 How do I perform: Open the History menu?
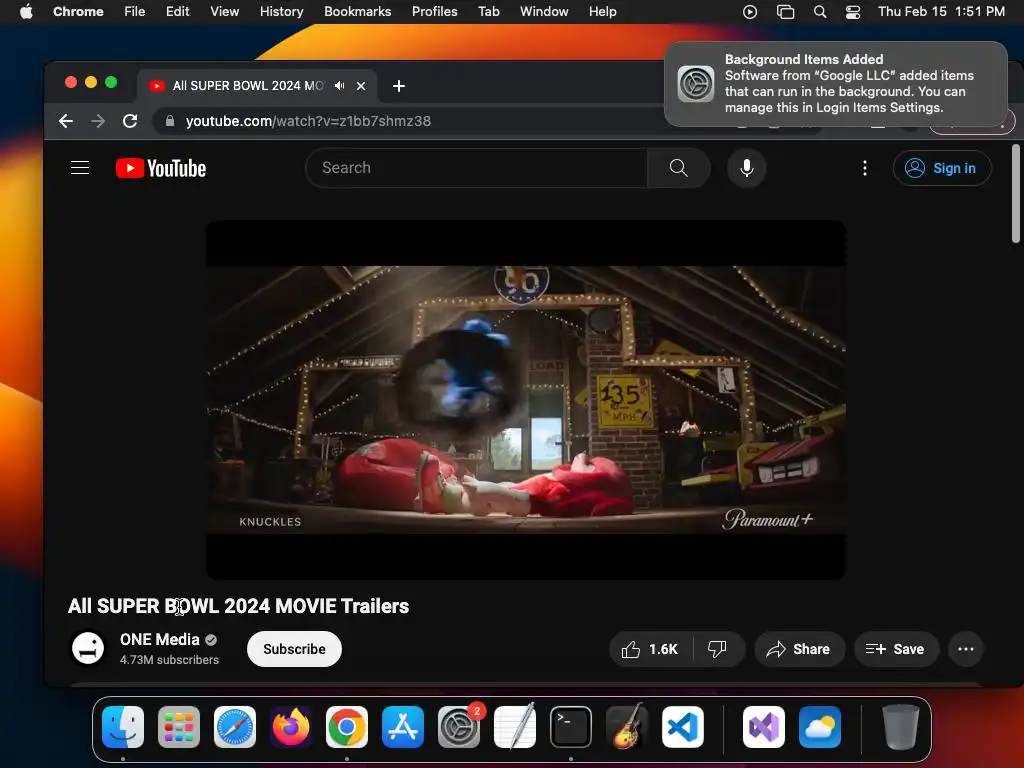[281, 11]
